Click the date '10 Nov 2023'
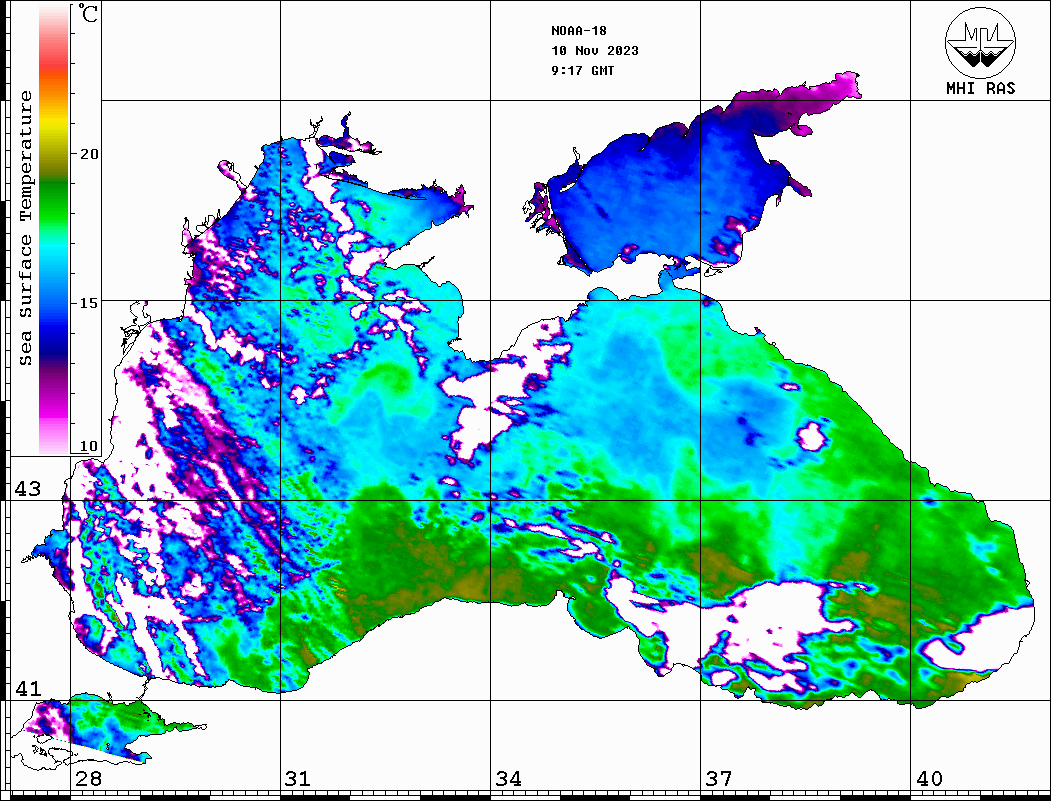 pyautogui.click(x=595, y=51)
